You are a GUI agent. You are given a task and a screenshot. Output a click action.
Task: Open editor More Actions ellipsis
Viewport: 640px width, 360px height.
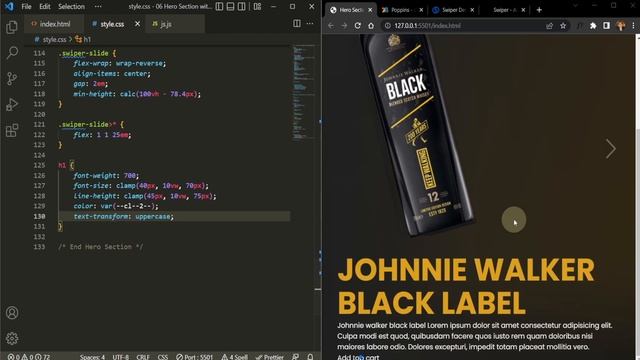point(310,24)
